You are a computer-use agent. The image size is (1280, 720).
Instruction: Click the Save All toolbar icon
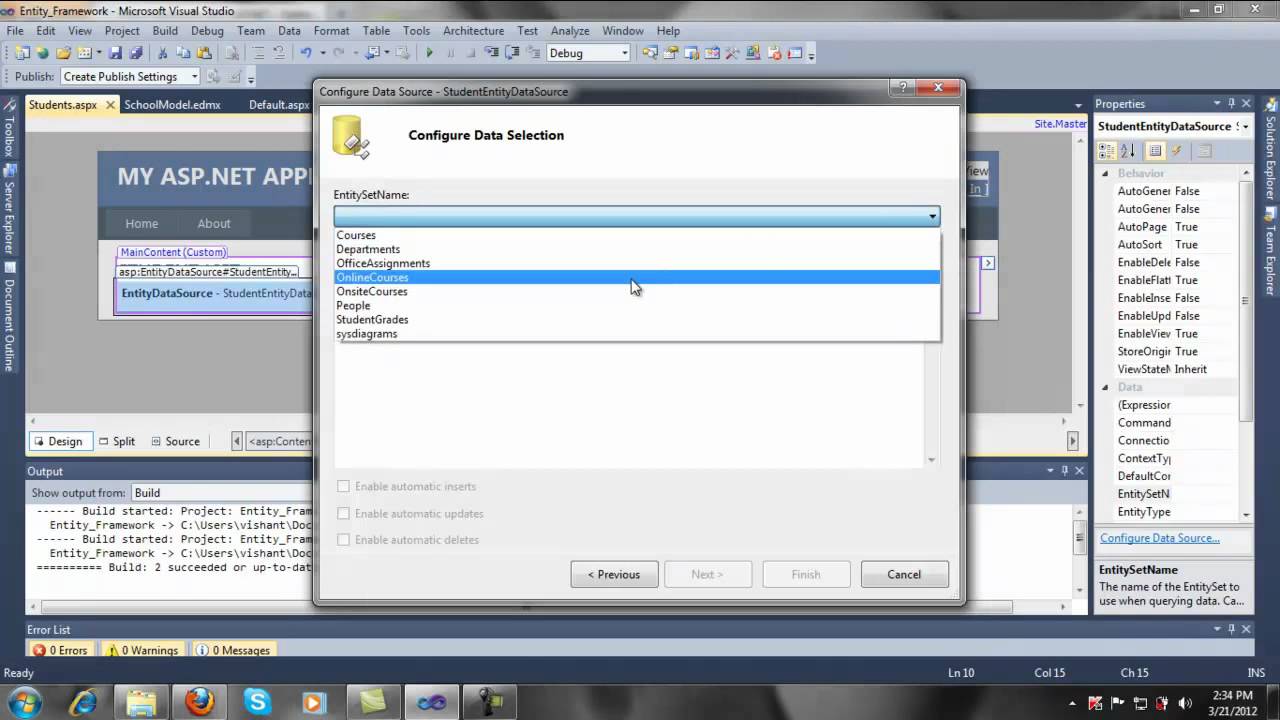(x=135, y=53)
